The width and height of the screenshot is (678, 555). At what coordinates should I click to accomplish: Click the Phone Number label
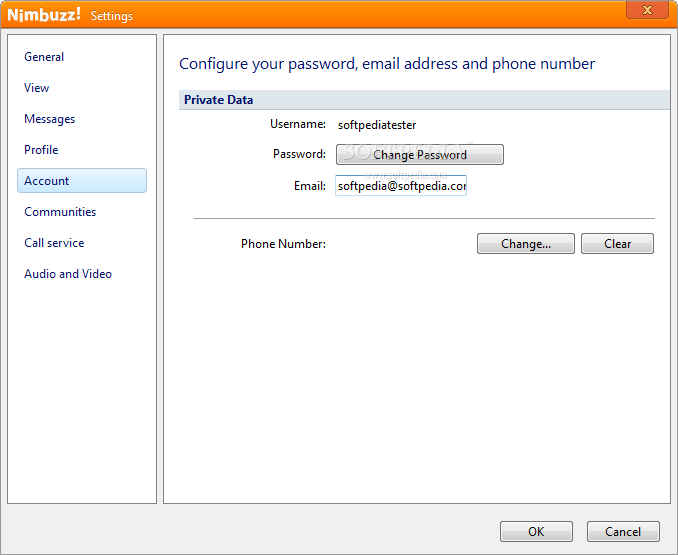[283, 244]
